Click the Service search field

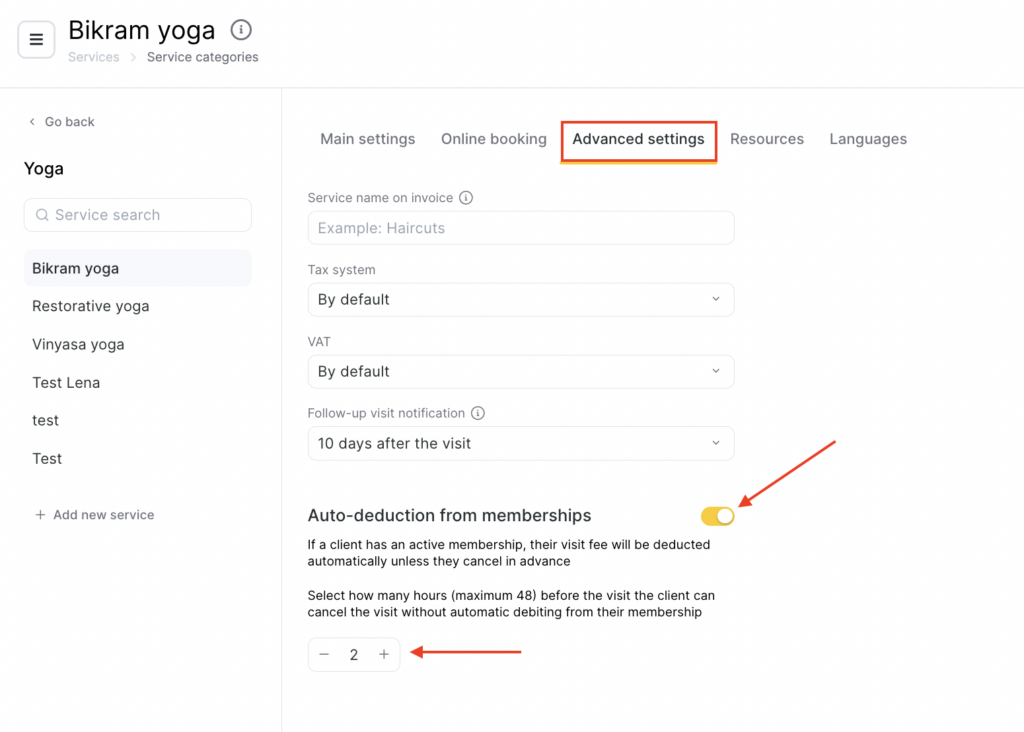tap(138, 215)
